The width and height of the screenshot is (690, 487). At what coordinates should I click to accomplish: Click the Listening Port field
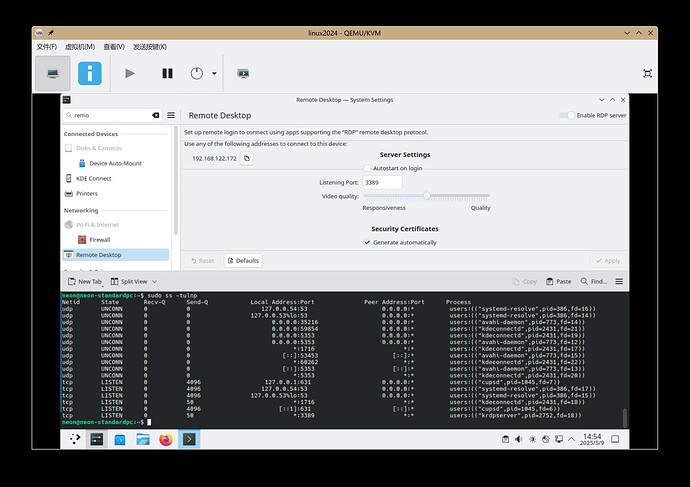click(382, 183)
